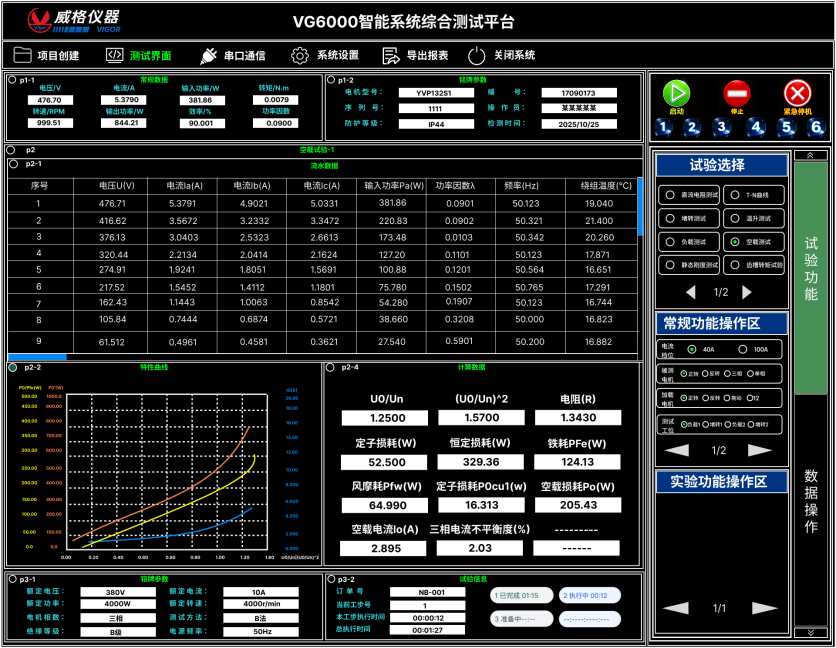
Task: Go to next page in 试验选择
Action: (x=746, y=292)
